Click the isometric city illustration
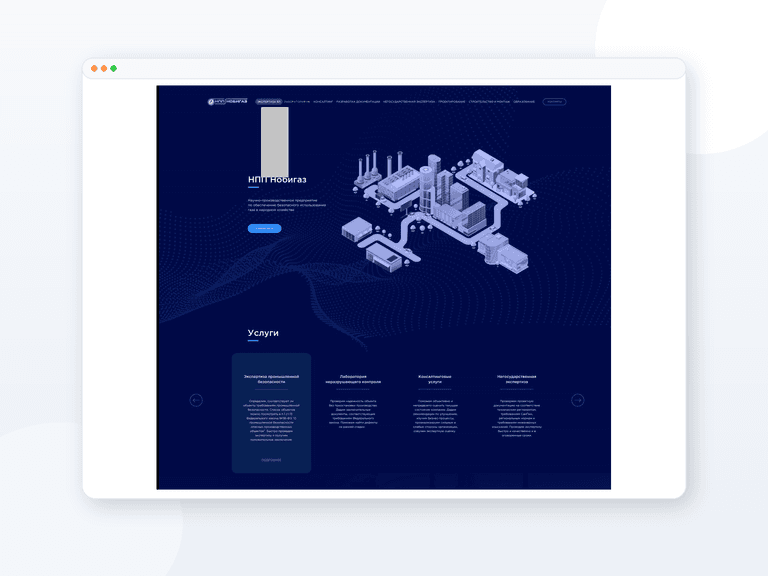The width and height of the screenshot is (768, 576). [436, 211]
